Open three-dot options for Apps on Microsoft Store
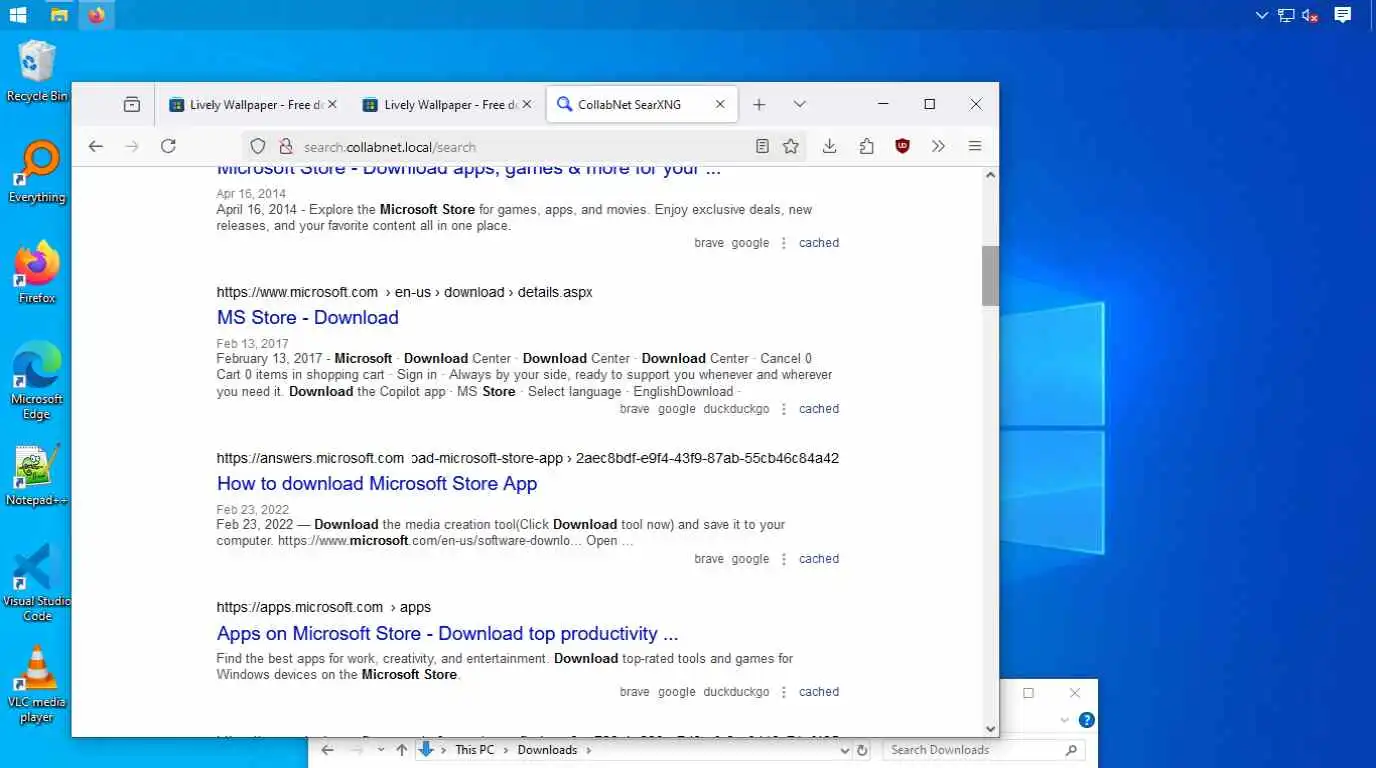This screenshot has width=1376, height=768. coord(784,692)
